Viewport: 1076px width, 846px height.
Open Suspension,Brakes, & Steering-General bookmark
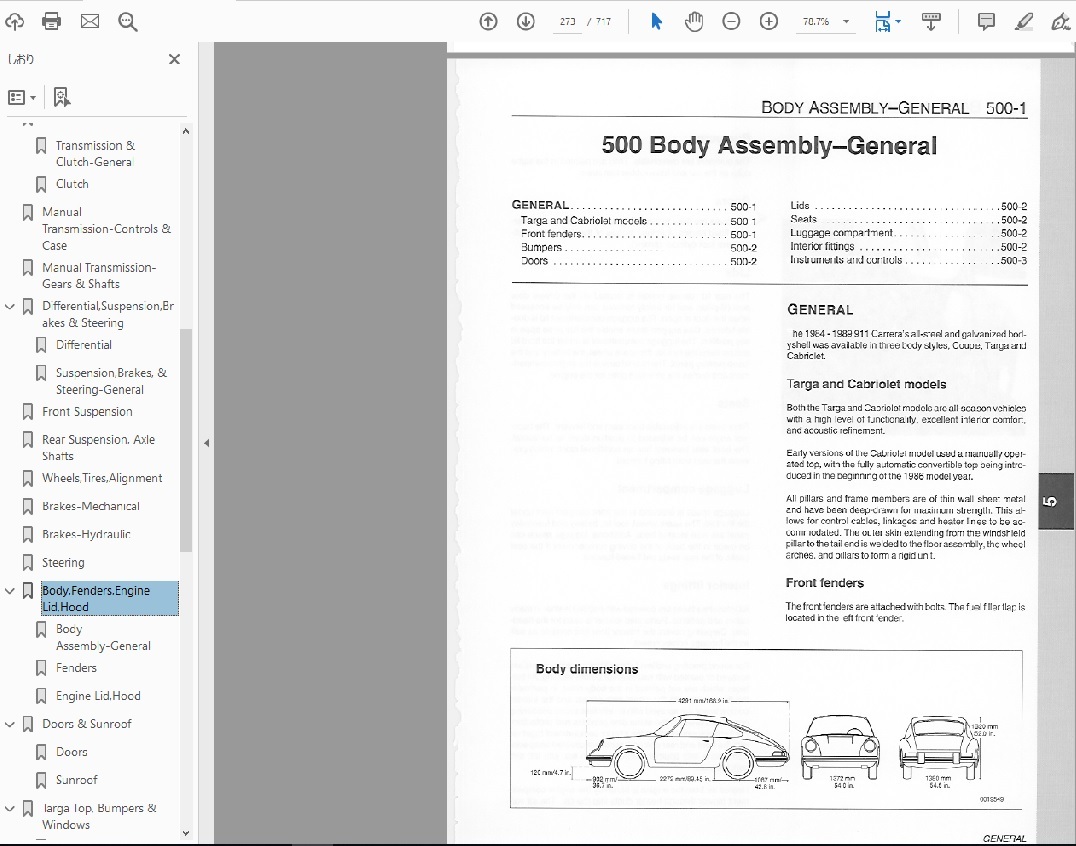111,381
